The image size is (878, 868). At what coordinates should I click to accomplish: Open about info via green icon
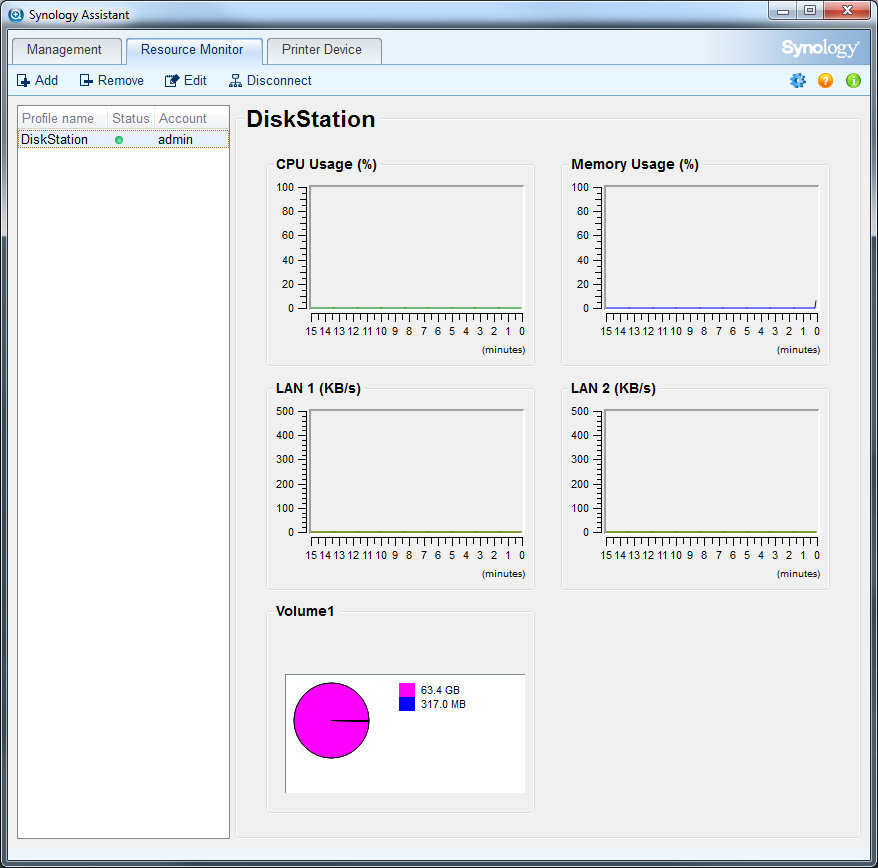pyautogui.click(x=853, y=81)
